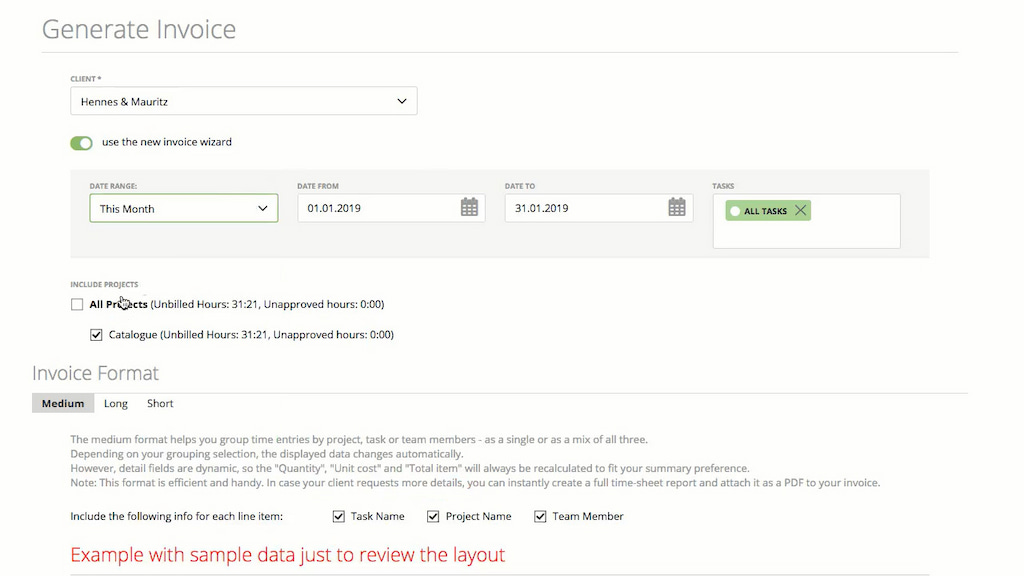1024x576 pixels.
Task: Expand the Tasks selection box
Action: [806, 221]
